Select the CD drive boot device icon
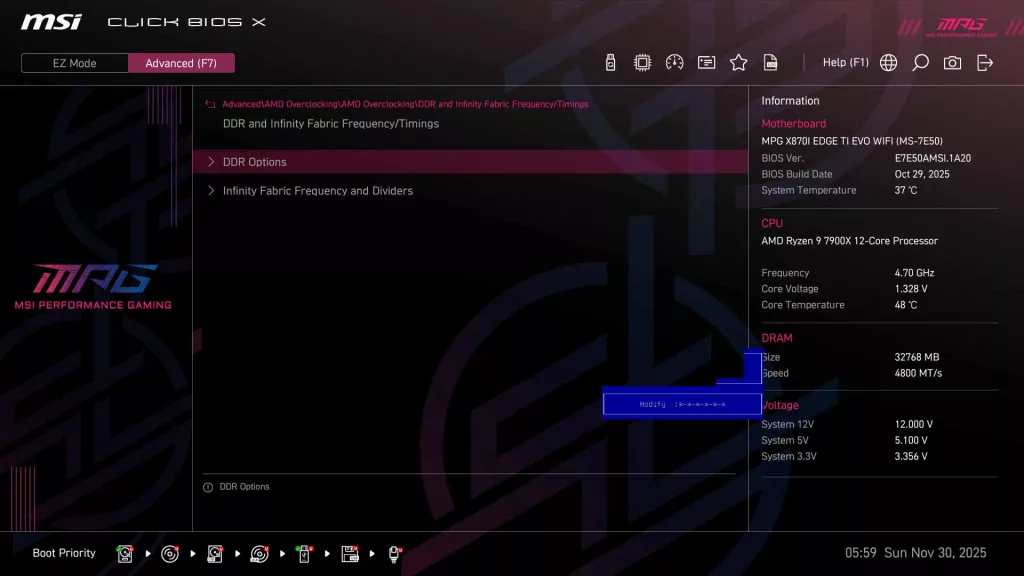1024x576 pixels. [x=169, y=553]
